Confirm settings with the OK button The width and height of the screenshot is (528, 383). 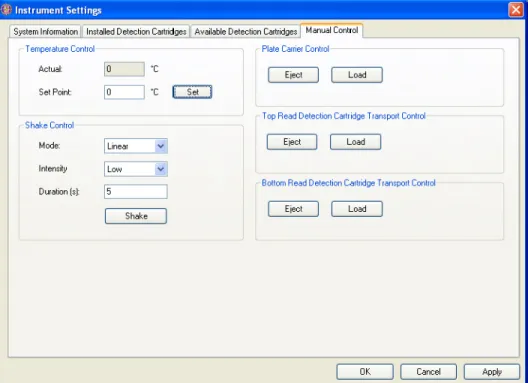pyautogui.click(x=365, y=372)
